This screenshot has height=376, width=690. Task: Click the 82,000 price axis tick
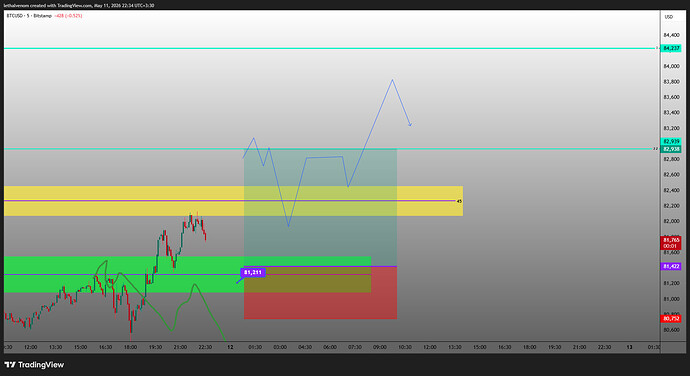point(672,221)
